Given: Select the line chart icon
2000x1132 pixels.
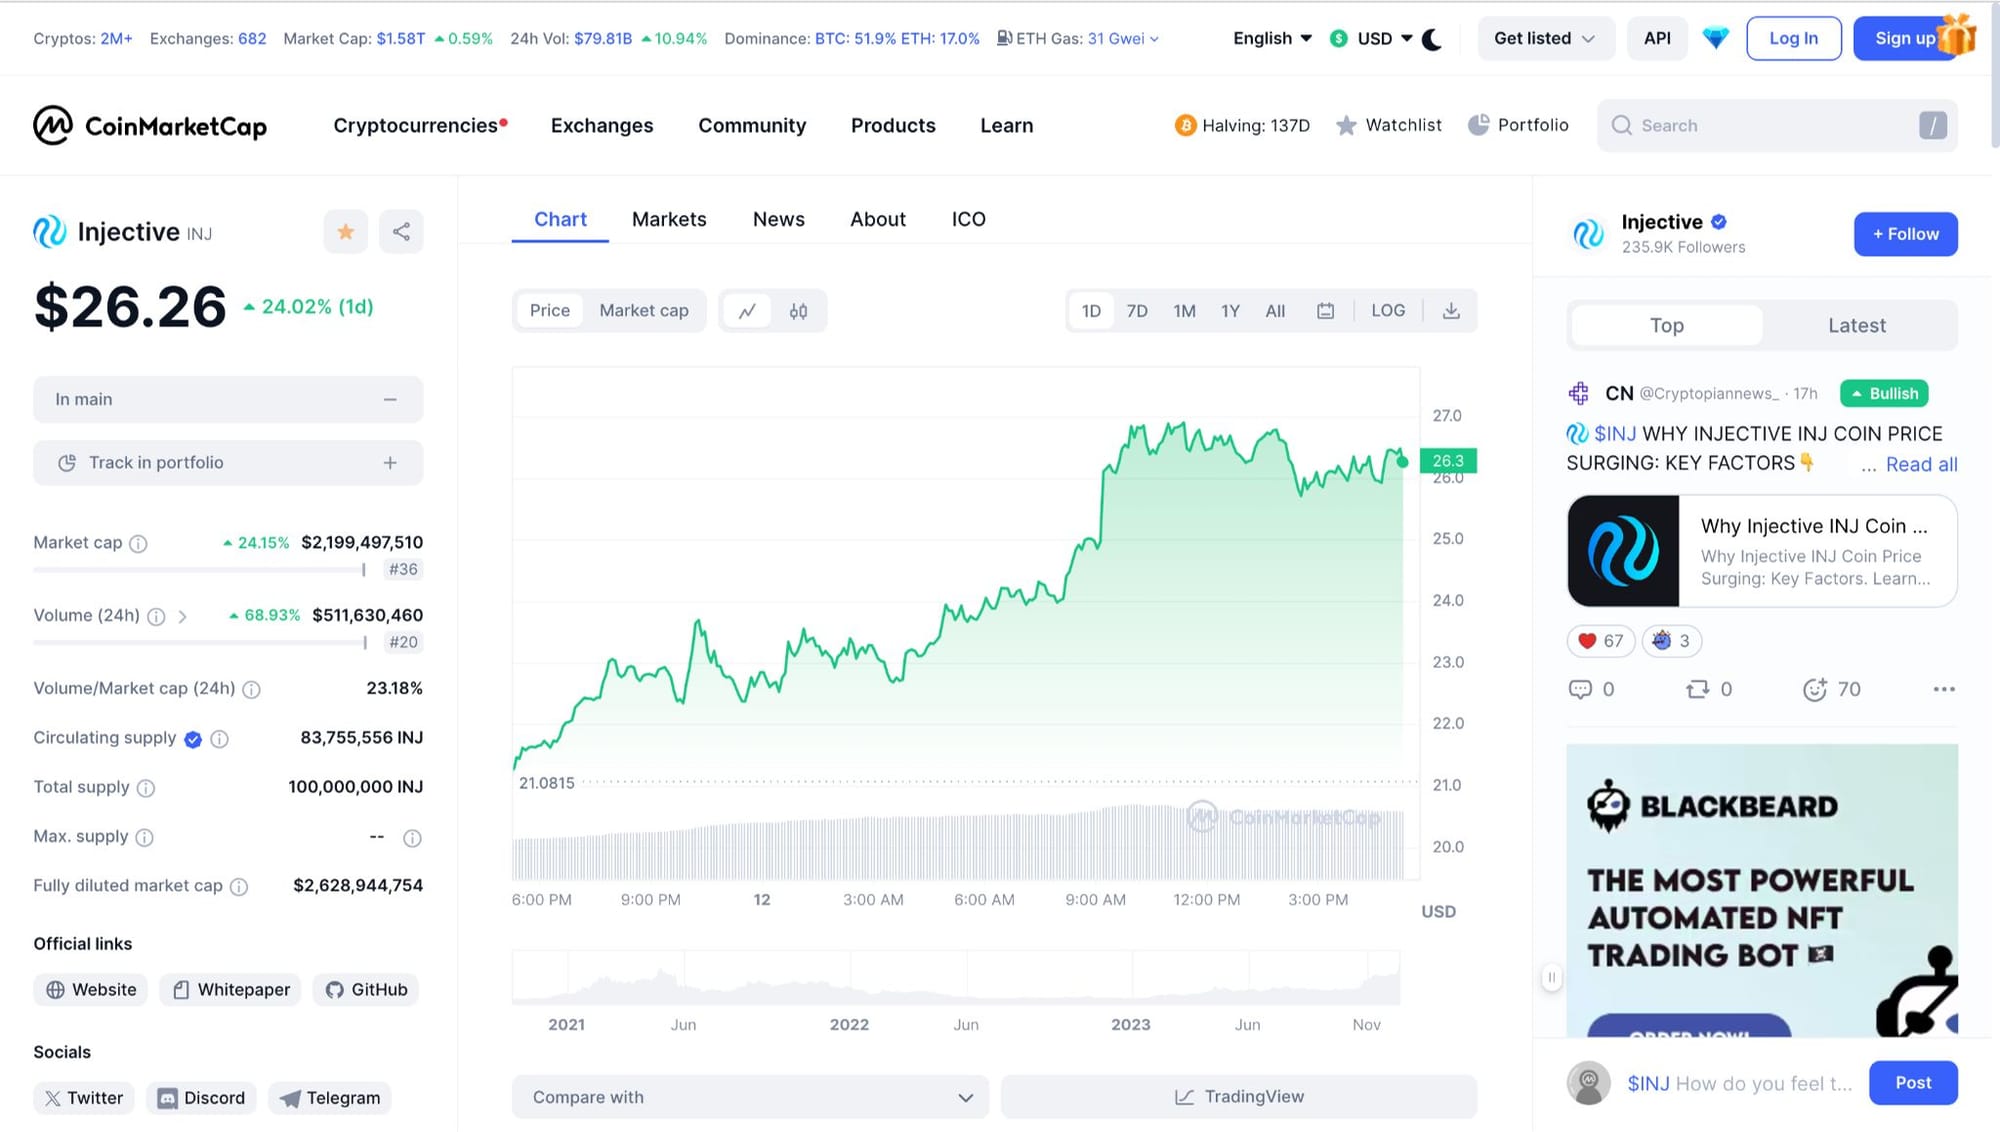Looking at the screenshot, I should pyautogui.click(x=747, y=311).
